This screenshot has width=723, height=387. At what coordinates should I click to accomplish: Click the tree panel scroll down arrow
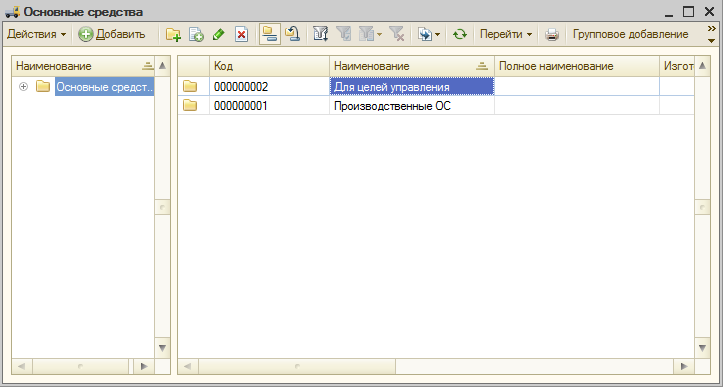pos(162,348)
